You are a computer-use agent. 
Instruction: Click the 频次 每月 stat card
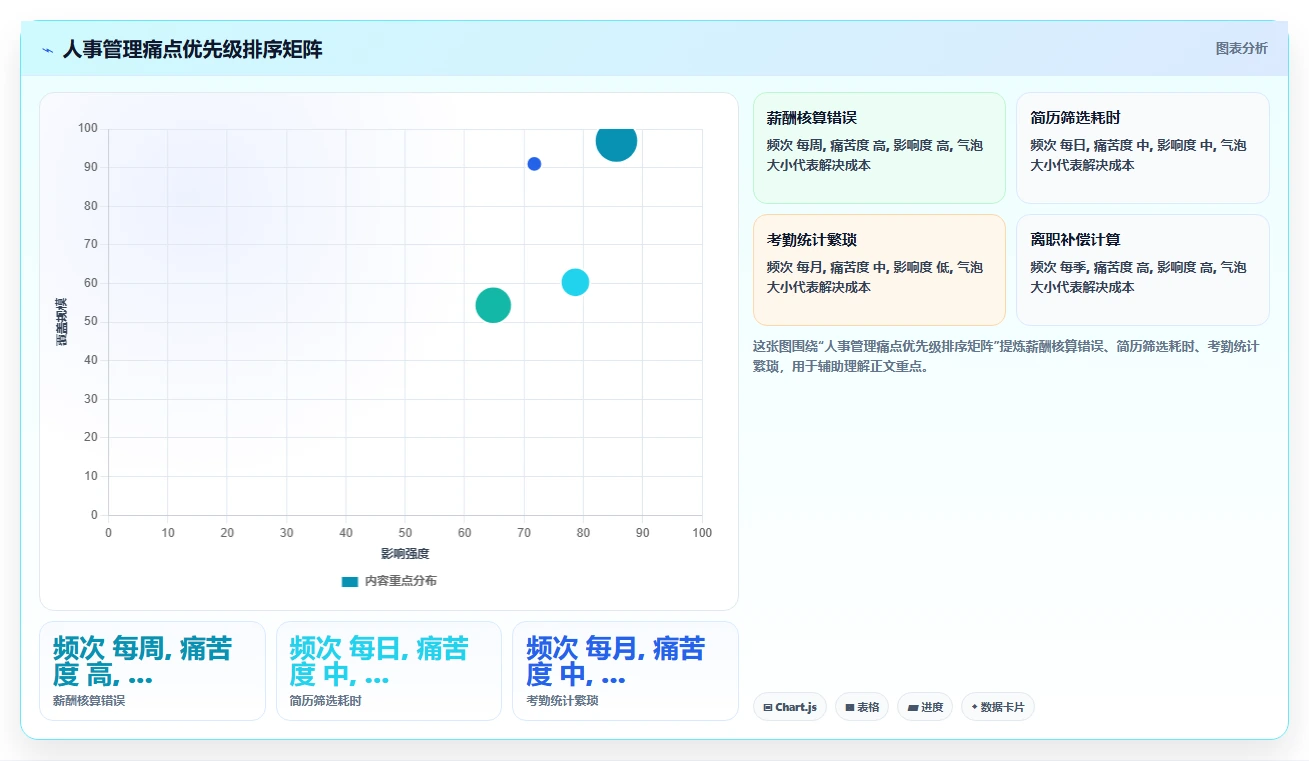(625, 671)
